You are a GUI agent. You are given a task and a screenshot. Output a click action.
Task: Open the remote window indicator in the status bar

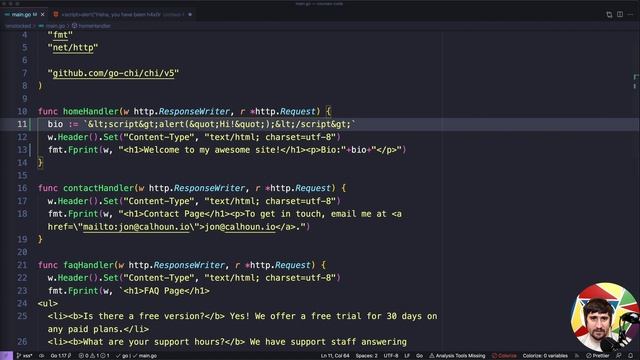coord(6,356)
